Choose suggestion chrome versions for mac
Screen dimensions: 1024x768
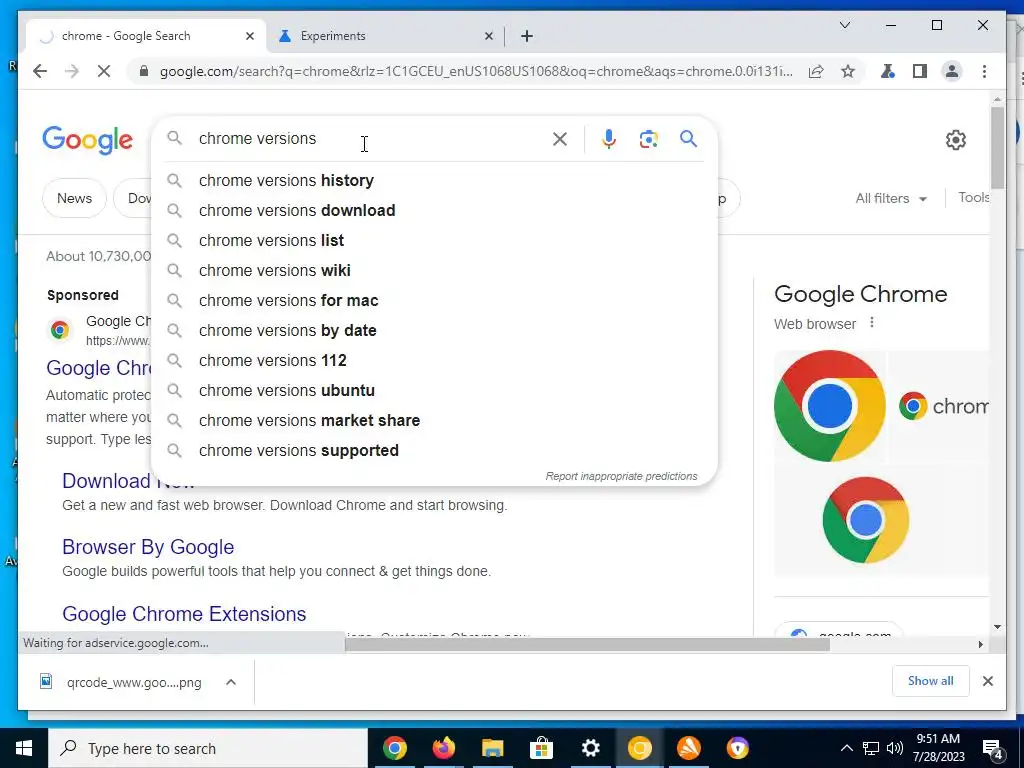(434, 300)
